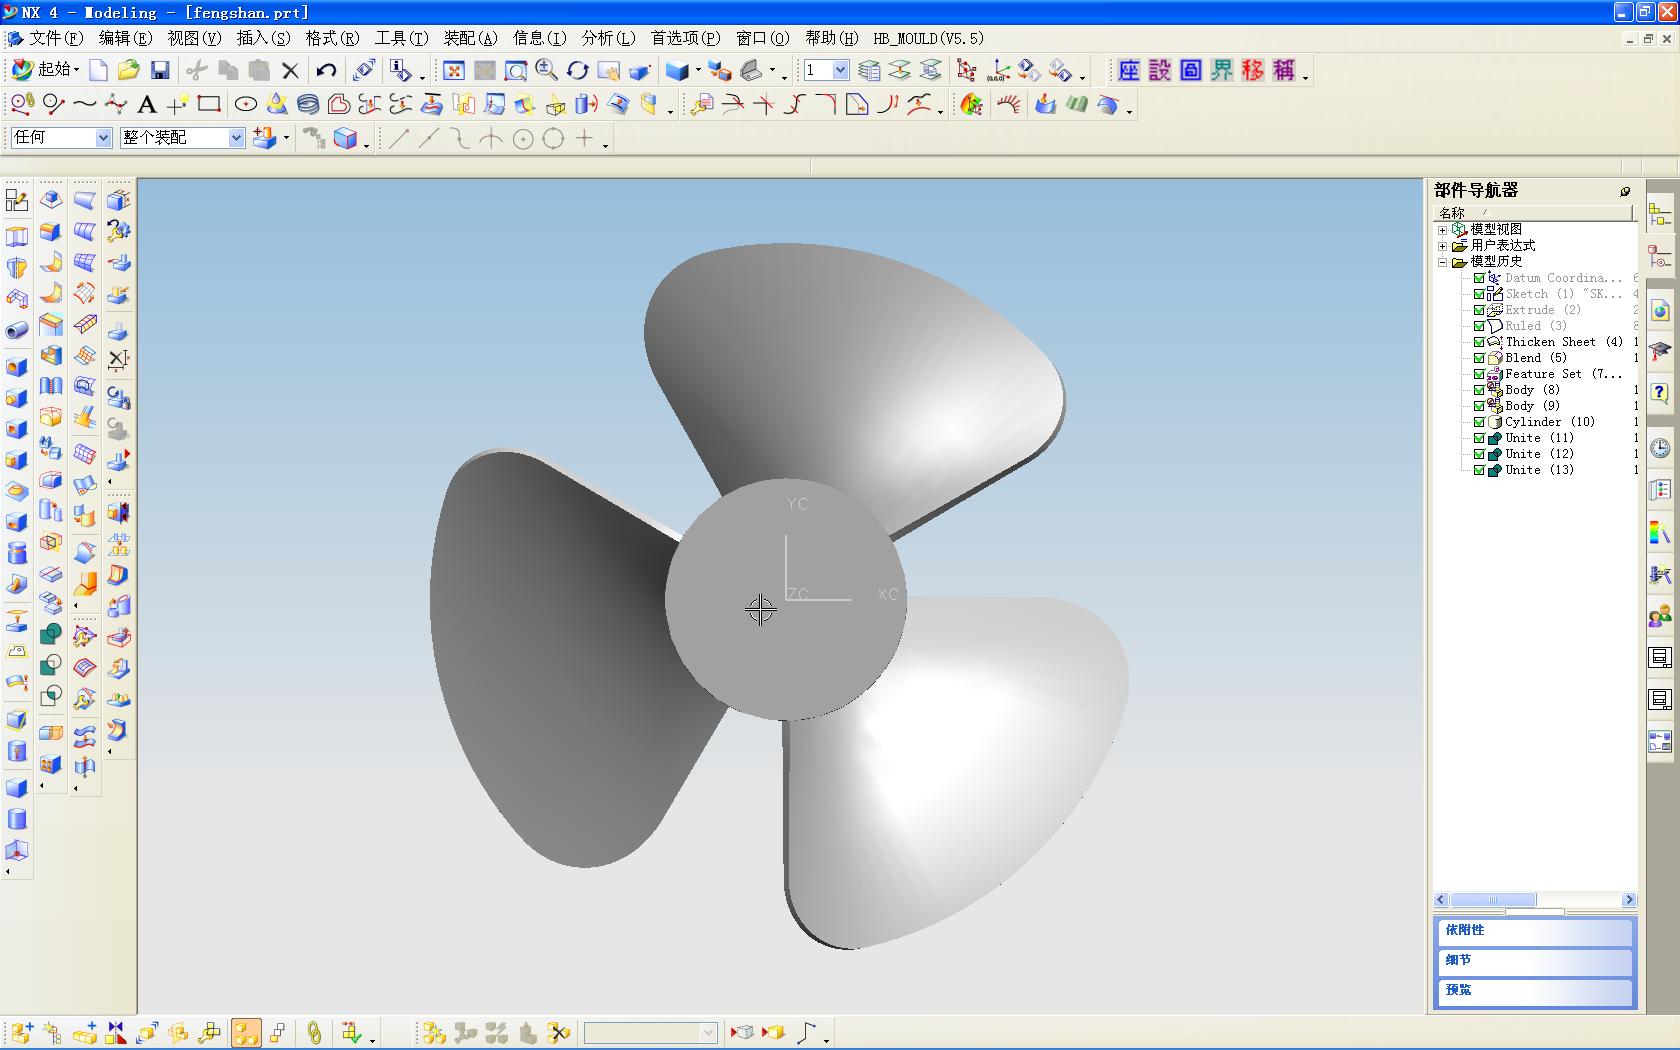
Task: Select the Rectangle curve tool
Action: (x=209, y=104)
